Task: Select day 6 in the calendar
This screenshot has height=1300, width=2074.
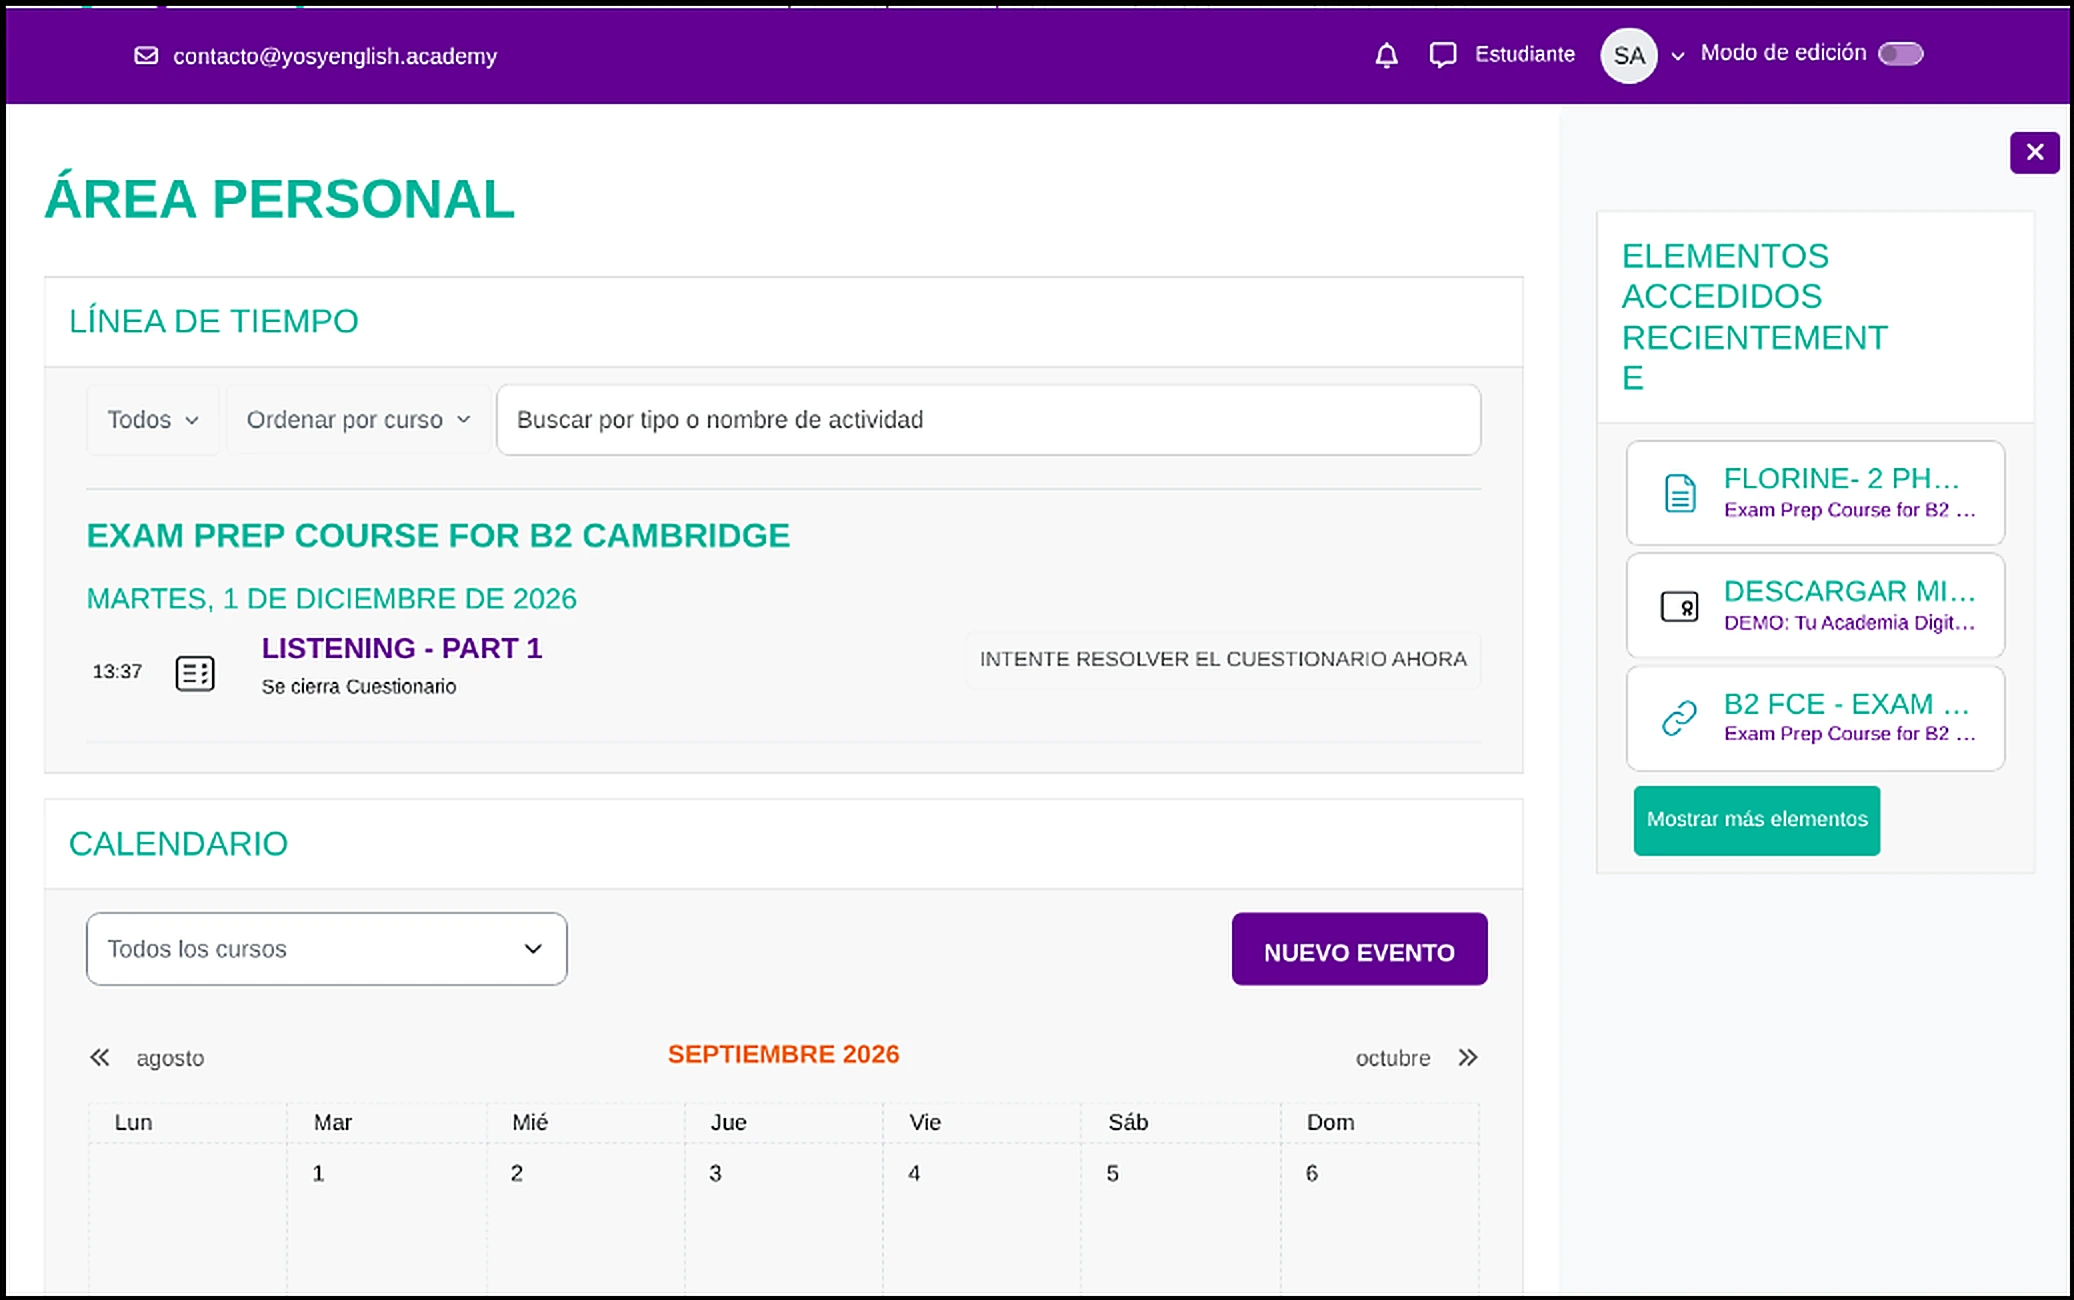Action: click(1311, 1174)
